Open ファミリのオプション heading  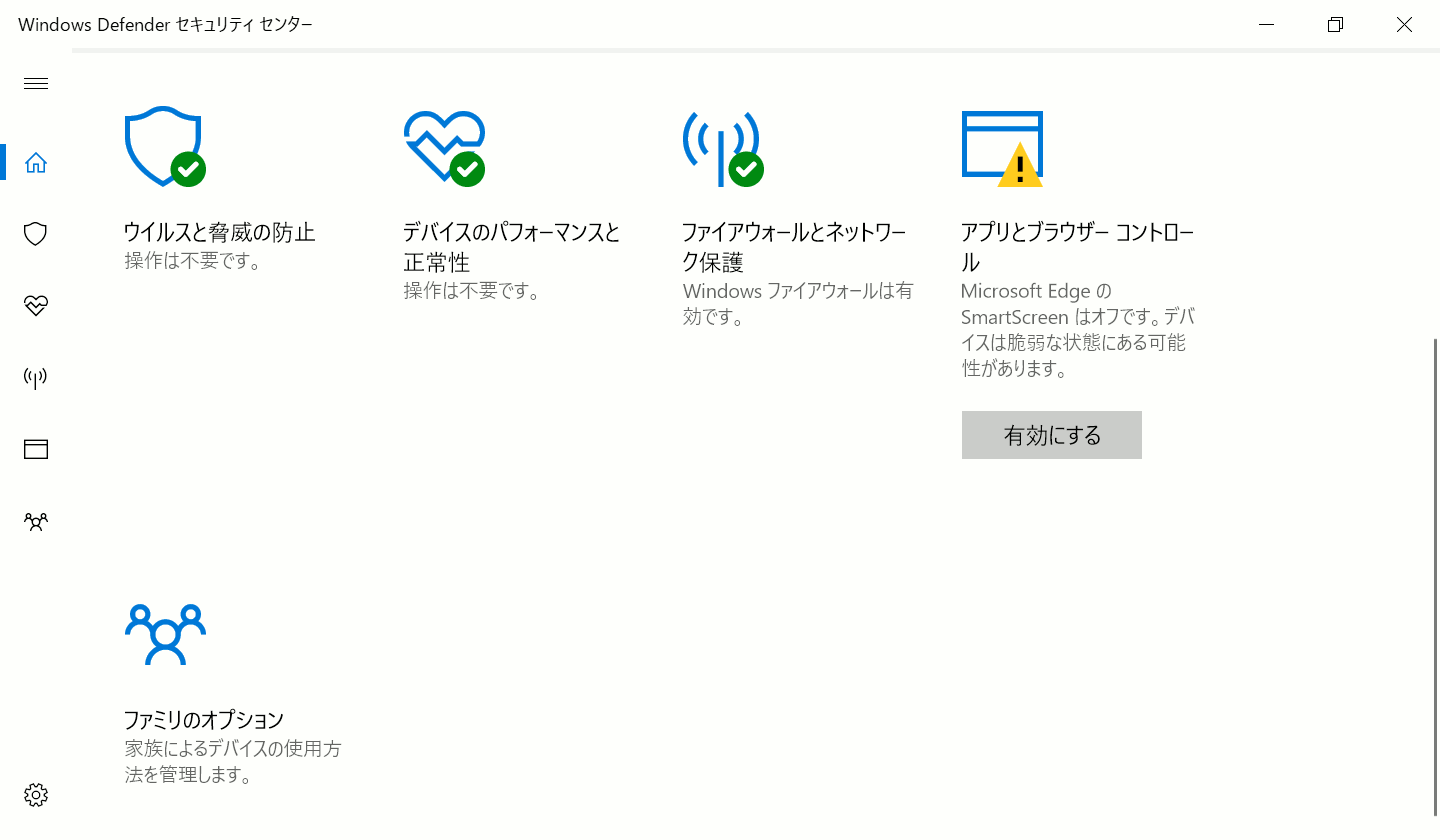point(204,720)
